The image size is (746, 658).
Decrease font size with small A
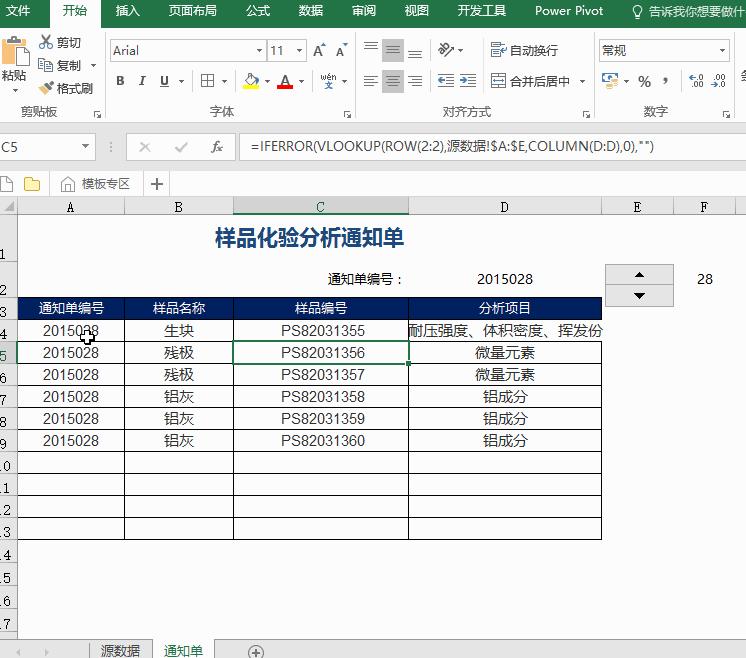coord(342,50)
